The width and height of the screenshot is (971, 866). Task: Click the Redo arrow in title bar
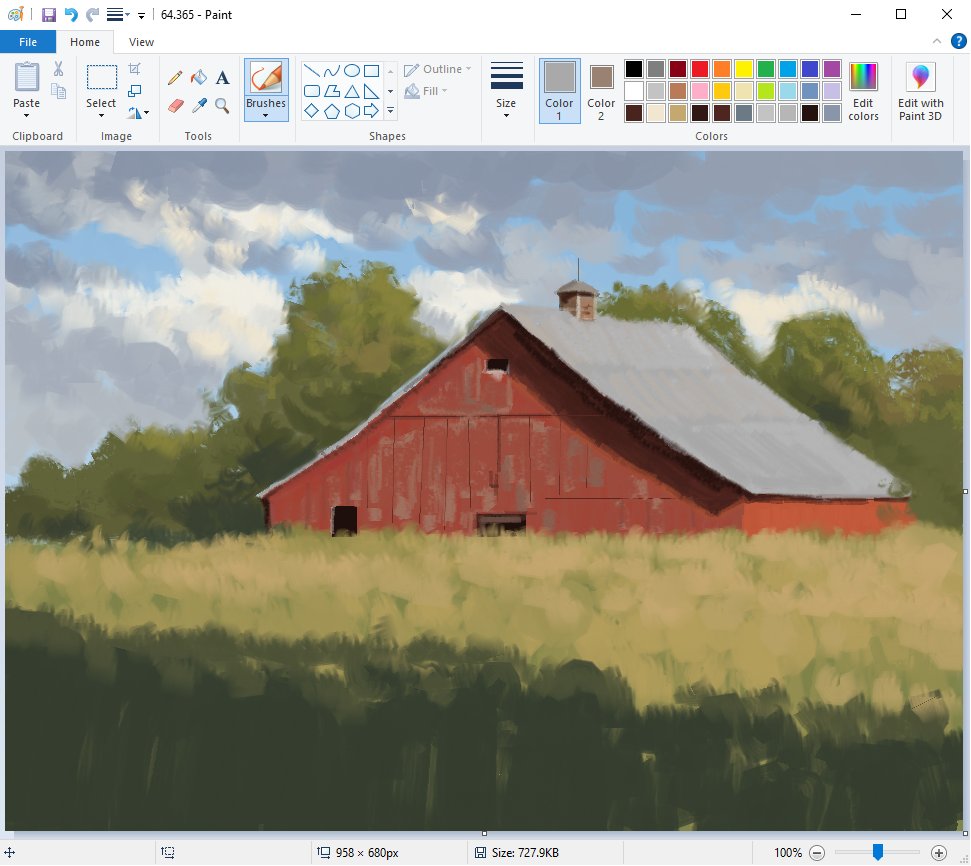point(92,14)
